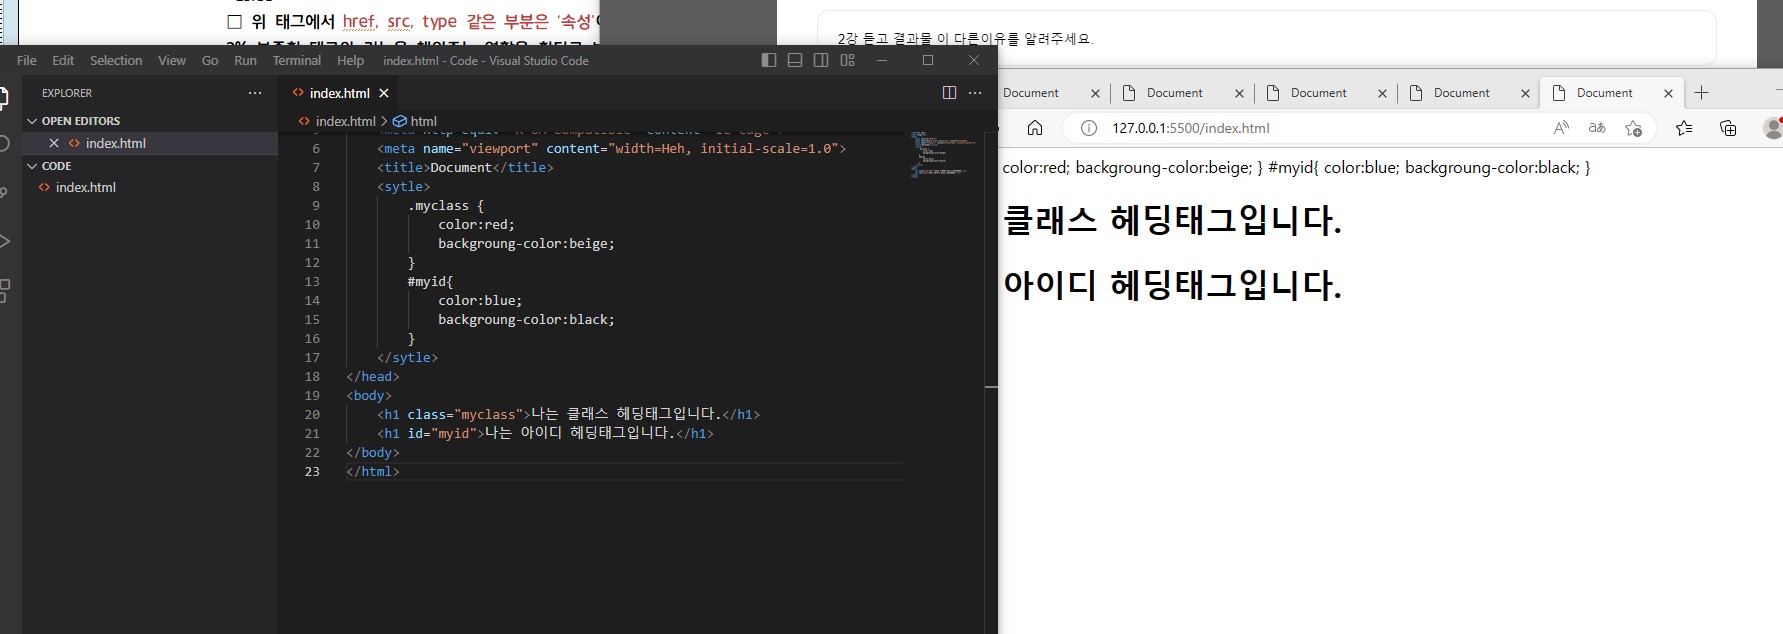Screen dimensions: 1783x634
Task: Add this page to favorites
Action: 1633,128
